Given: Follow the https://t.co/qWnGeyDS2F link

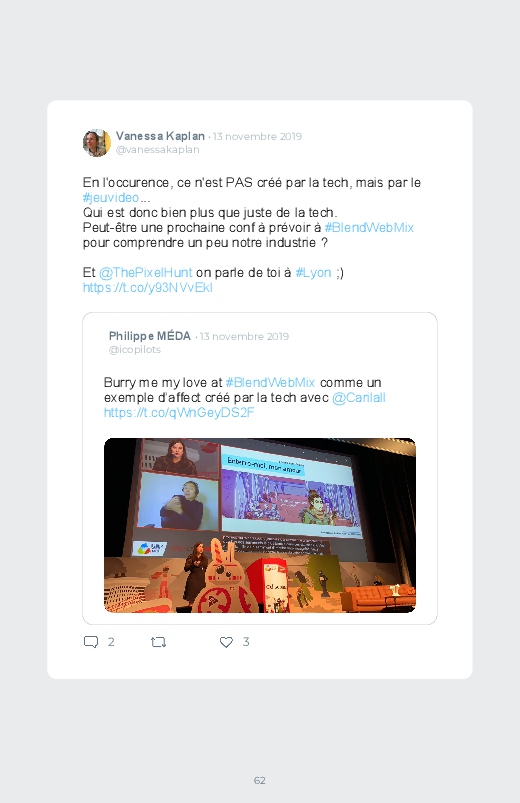Looking at the screenshot, I should (x=179, y=413).
